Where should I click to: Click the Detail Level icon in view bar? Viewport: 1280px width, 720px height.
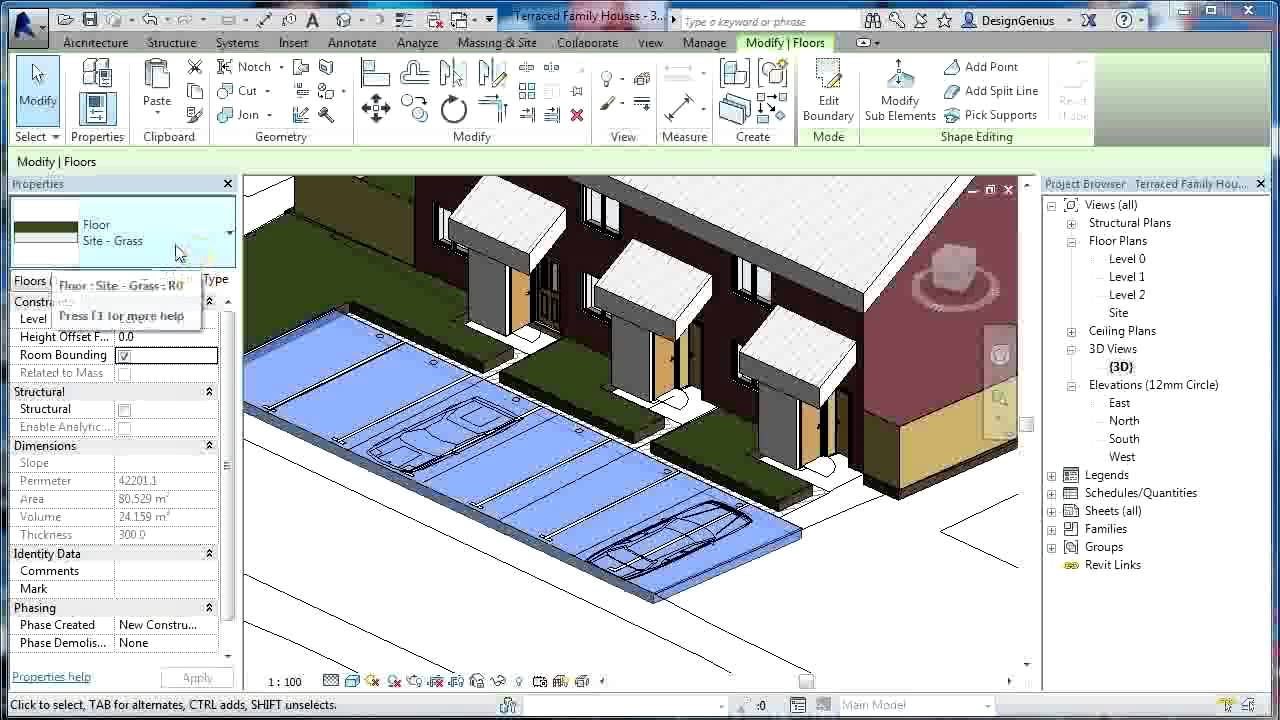(331, 681)
